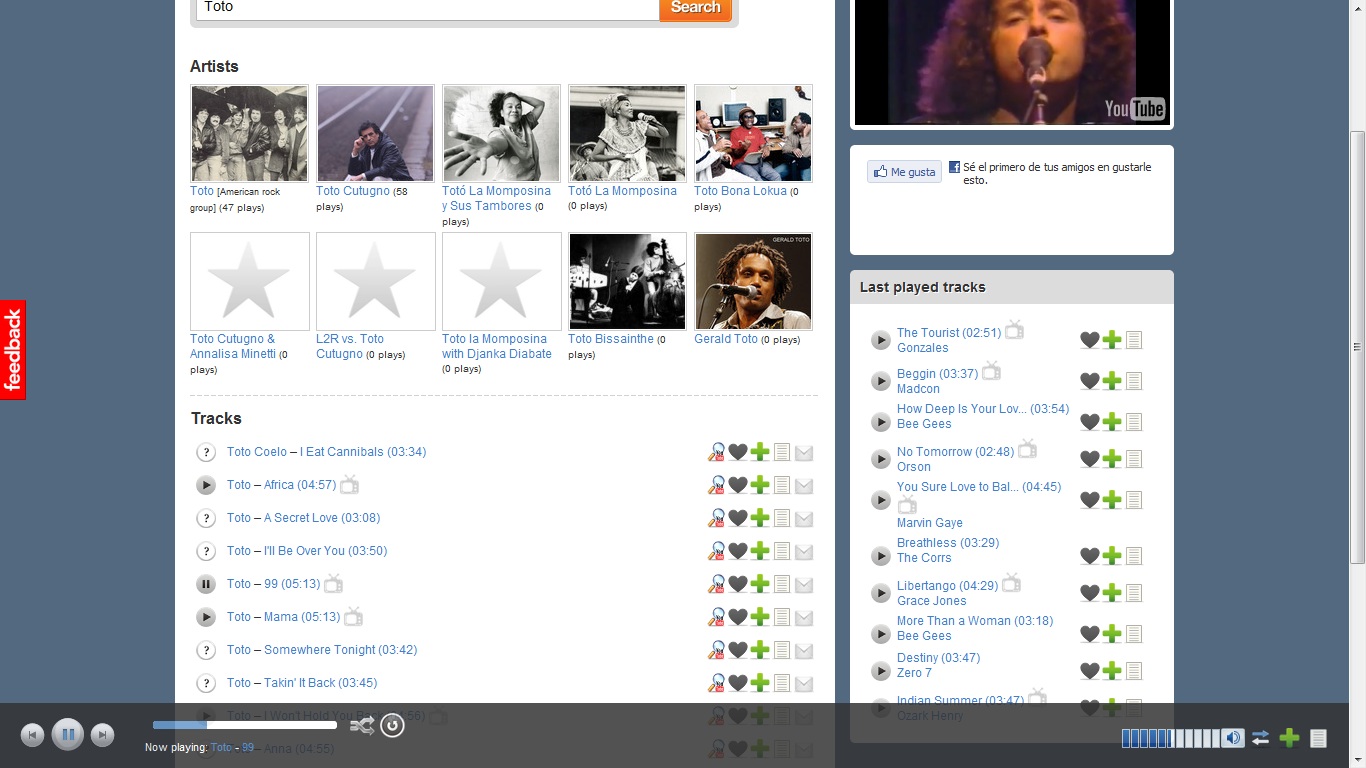The width and height of the screenshot is (1366, 768).
Task: Skip to the next track in the player bar
Action: pos(102,735)
